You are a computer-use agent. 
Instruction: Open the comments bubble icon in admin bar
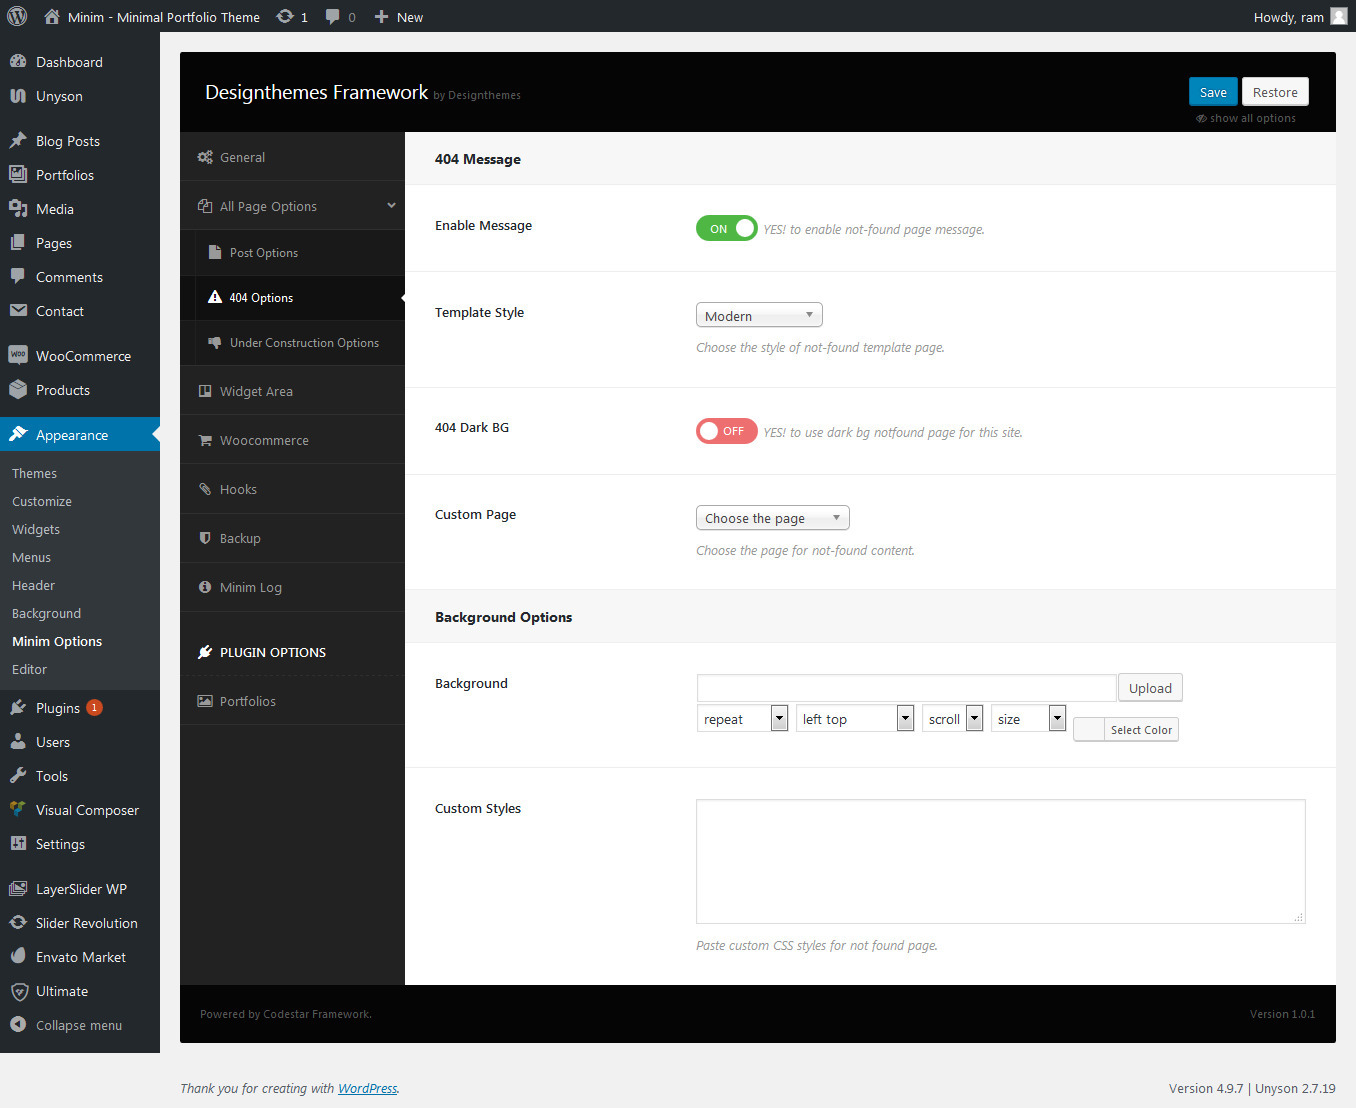click(x=333, y=17)
